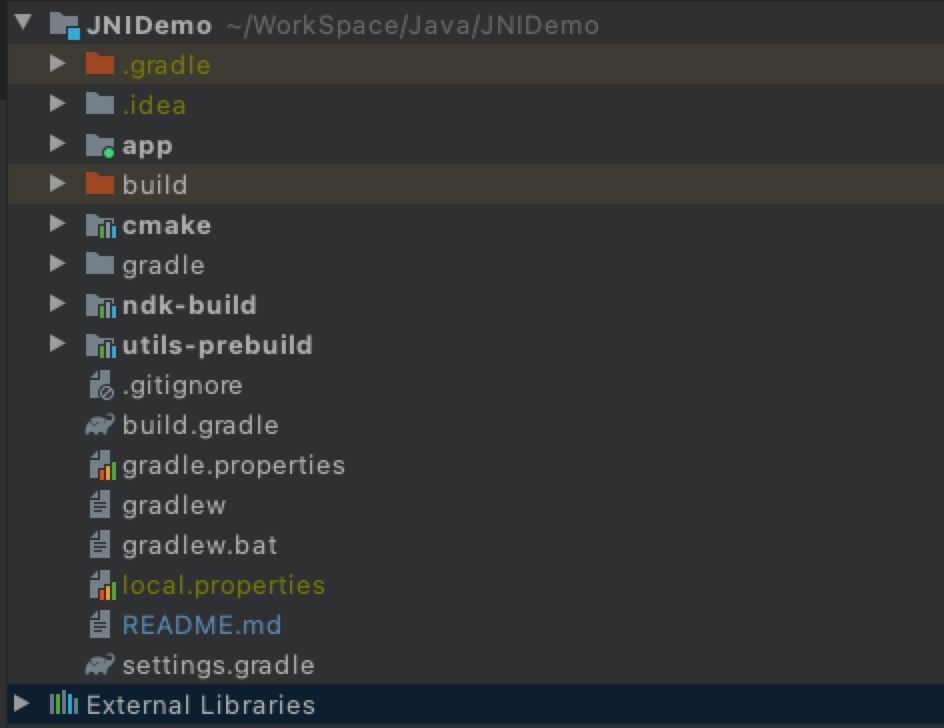Viewport: 944px width, 728px height.
Task: Expand the app module
Action: coord(58,144)
